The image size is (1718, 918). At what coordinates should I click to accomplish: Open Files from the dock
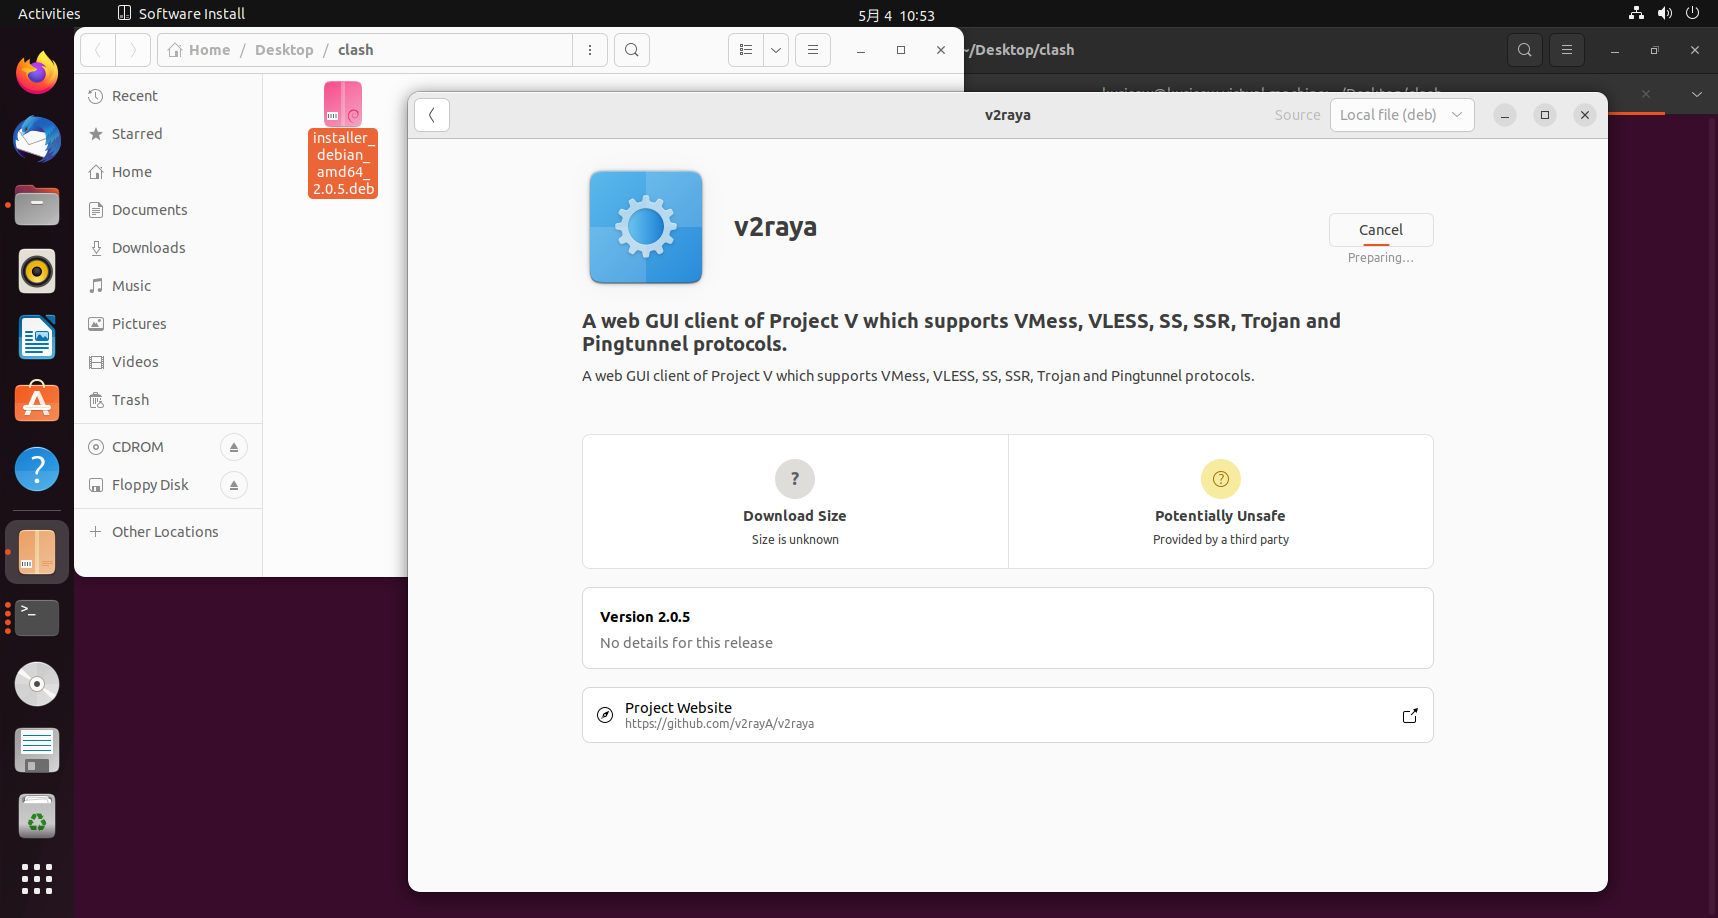pyautogui.click(x=37, y=205)
